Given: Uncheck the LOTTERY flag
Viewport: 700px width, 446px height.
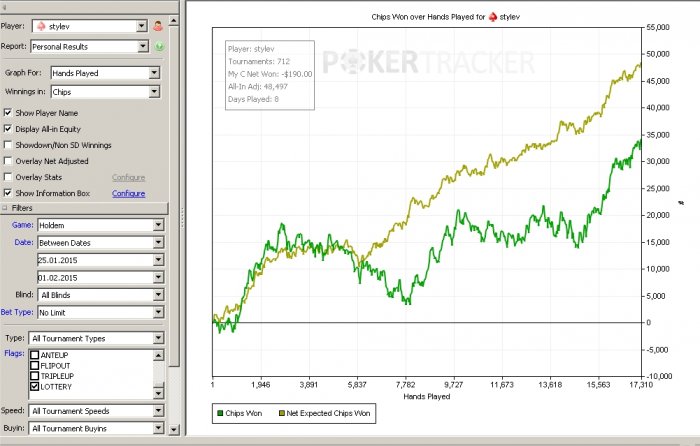Looking at the screenshot, I should point(34,387).
